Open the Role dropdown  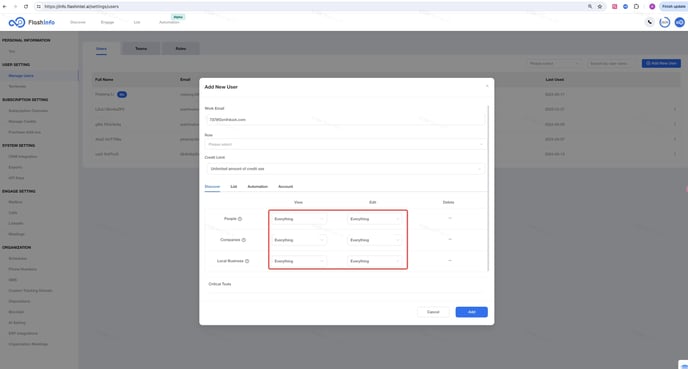(345, 144)
